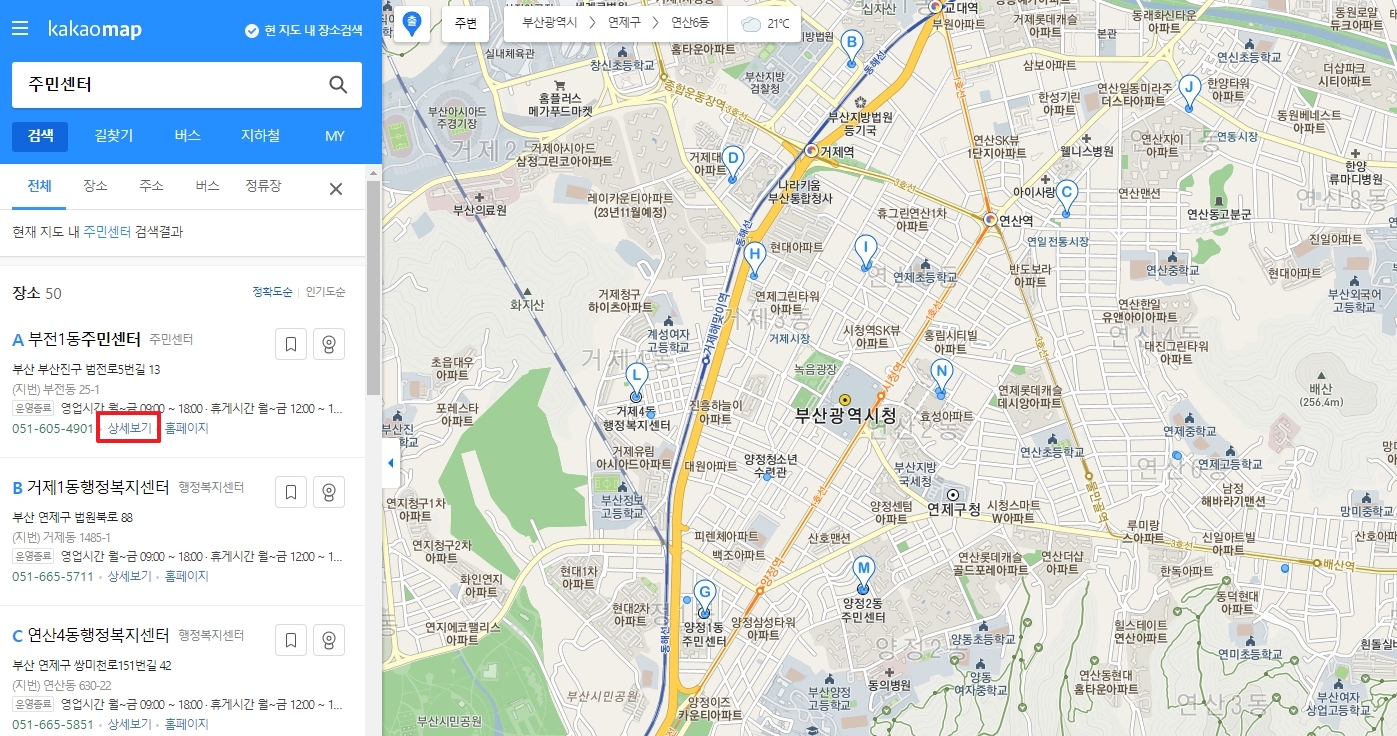Open roadview for 거제1동행정복지센터
1397x736 pixels.
328,493
